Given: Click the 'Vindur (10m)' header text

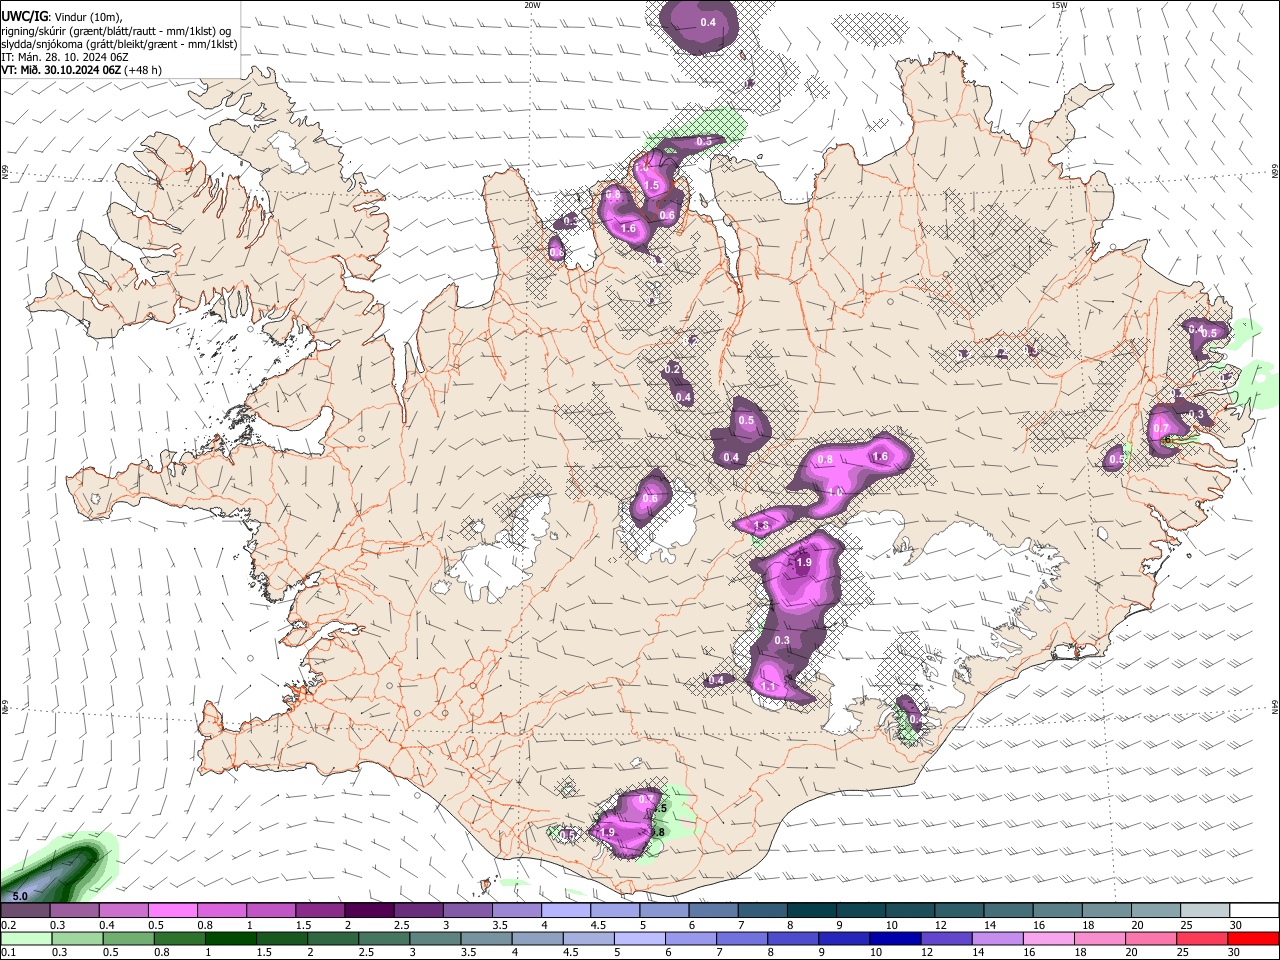Looking at the screenshot, I should pos(87,17).
